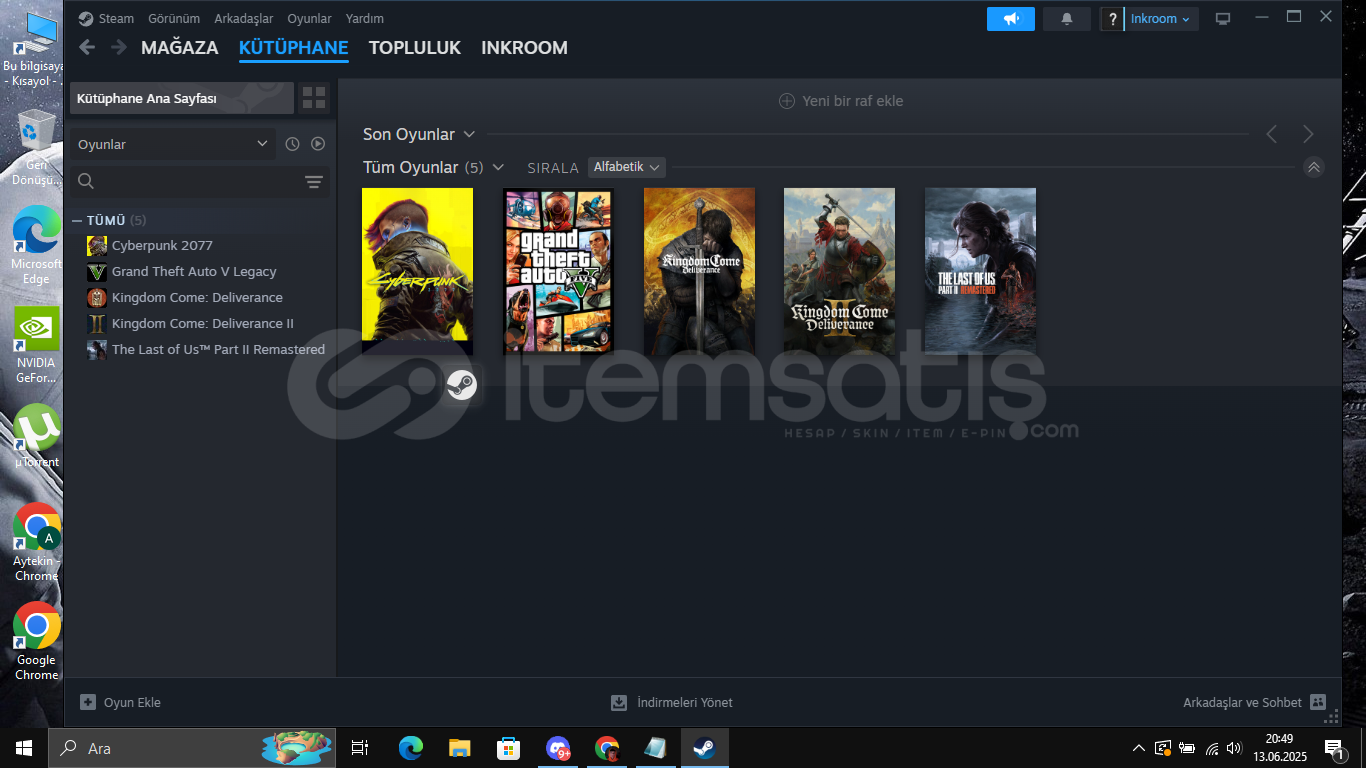The image size is (1366, 768).
Task: Open Discord from the taskbar
Action: [x=558, y=748]
